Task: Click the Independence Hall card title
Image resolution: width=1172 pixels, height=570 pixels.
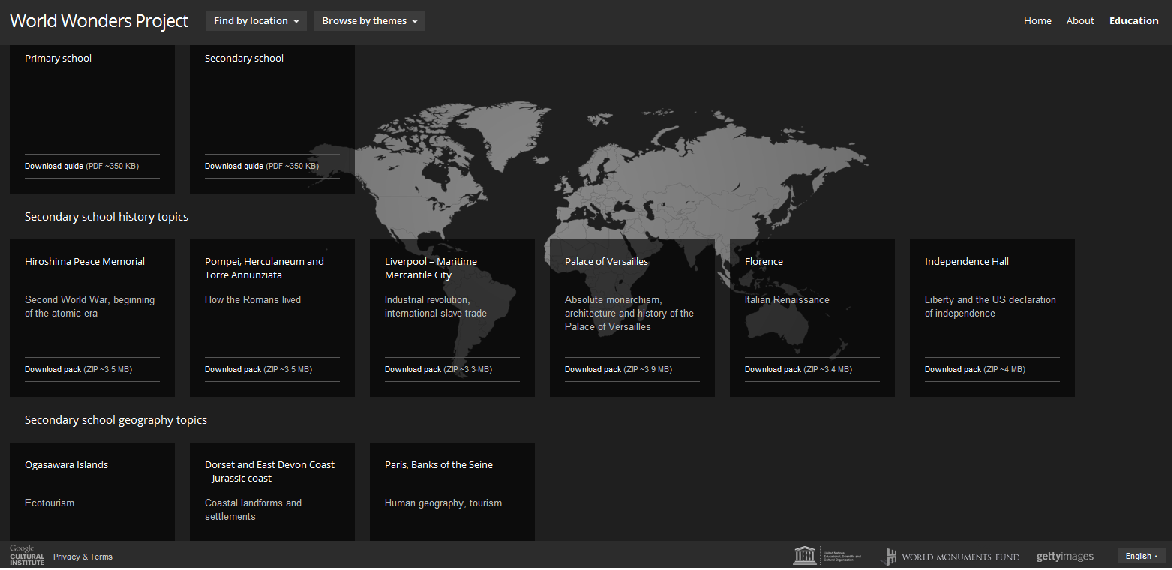Action: pos(966,261)
